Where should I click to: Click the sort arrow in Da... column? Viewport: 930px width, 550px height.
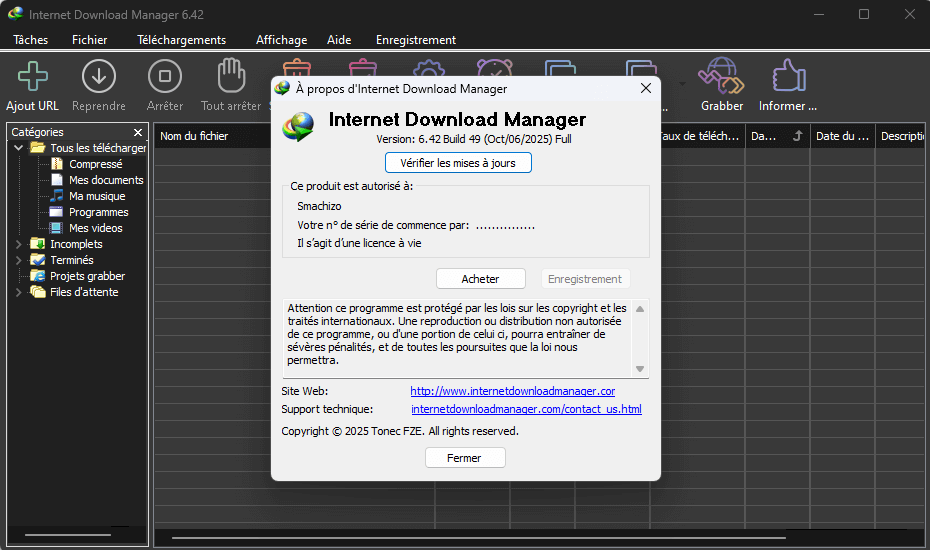tap(798, 136)
